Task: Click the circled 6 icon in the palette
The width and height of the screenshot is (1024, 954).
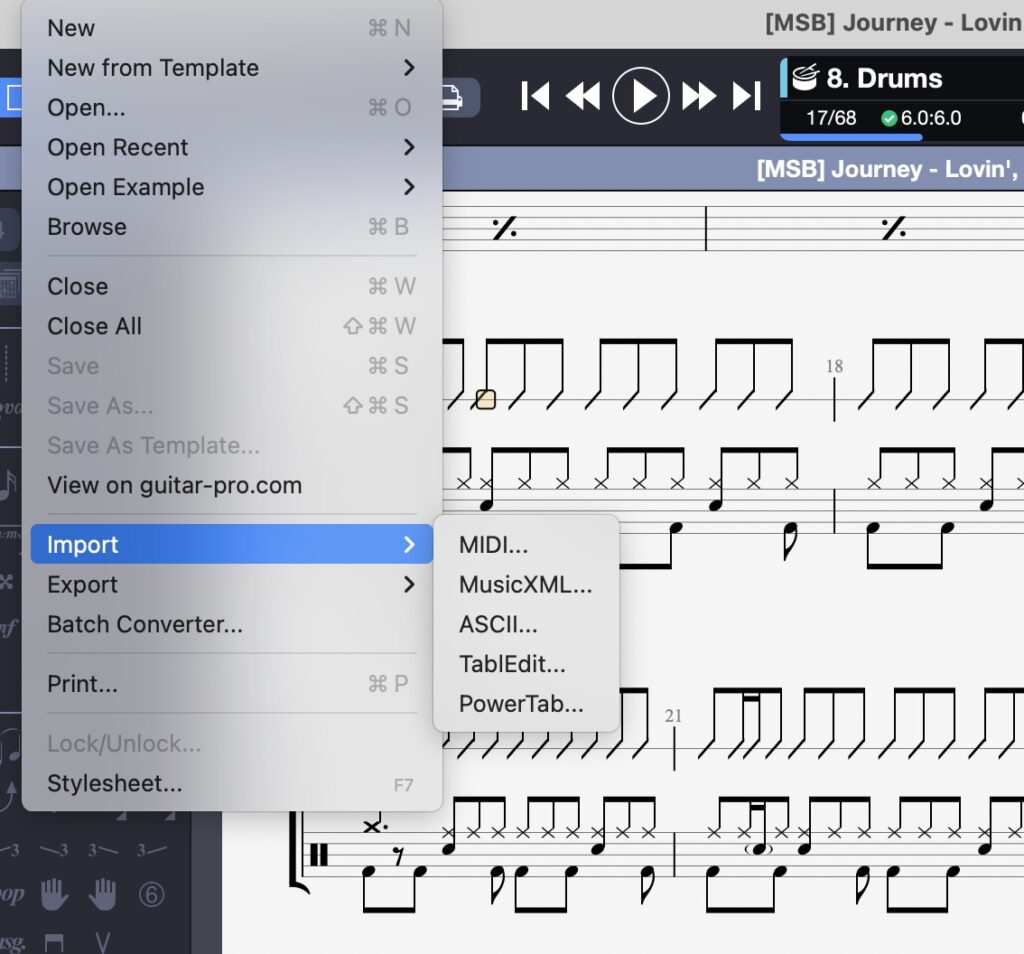Action: click(152, 894)
